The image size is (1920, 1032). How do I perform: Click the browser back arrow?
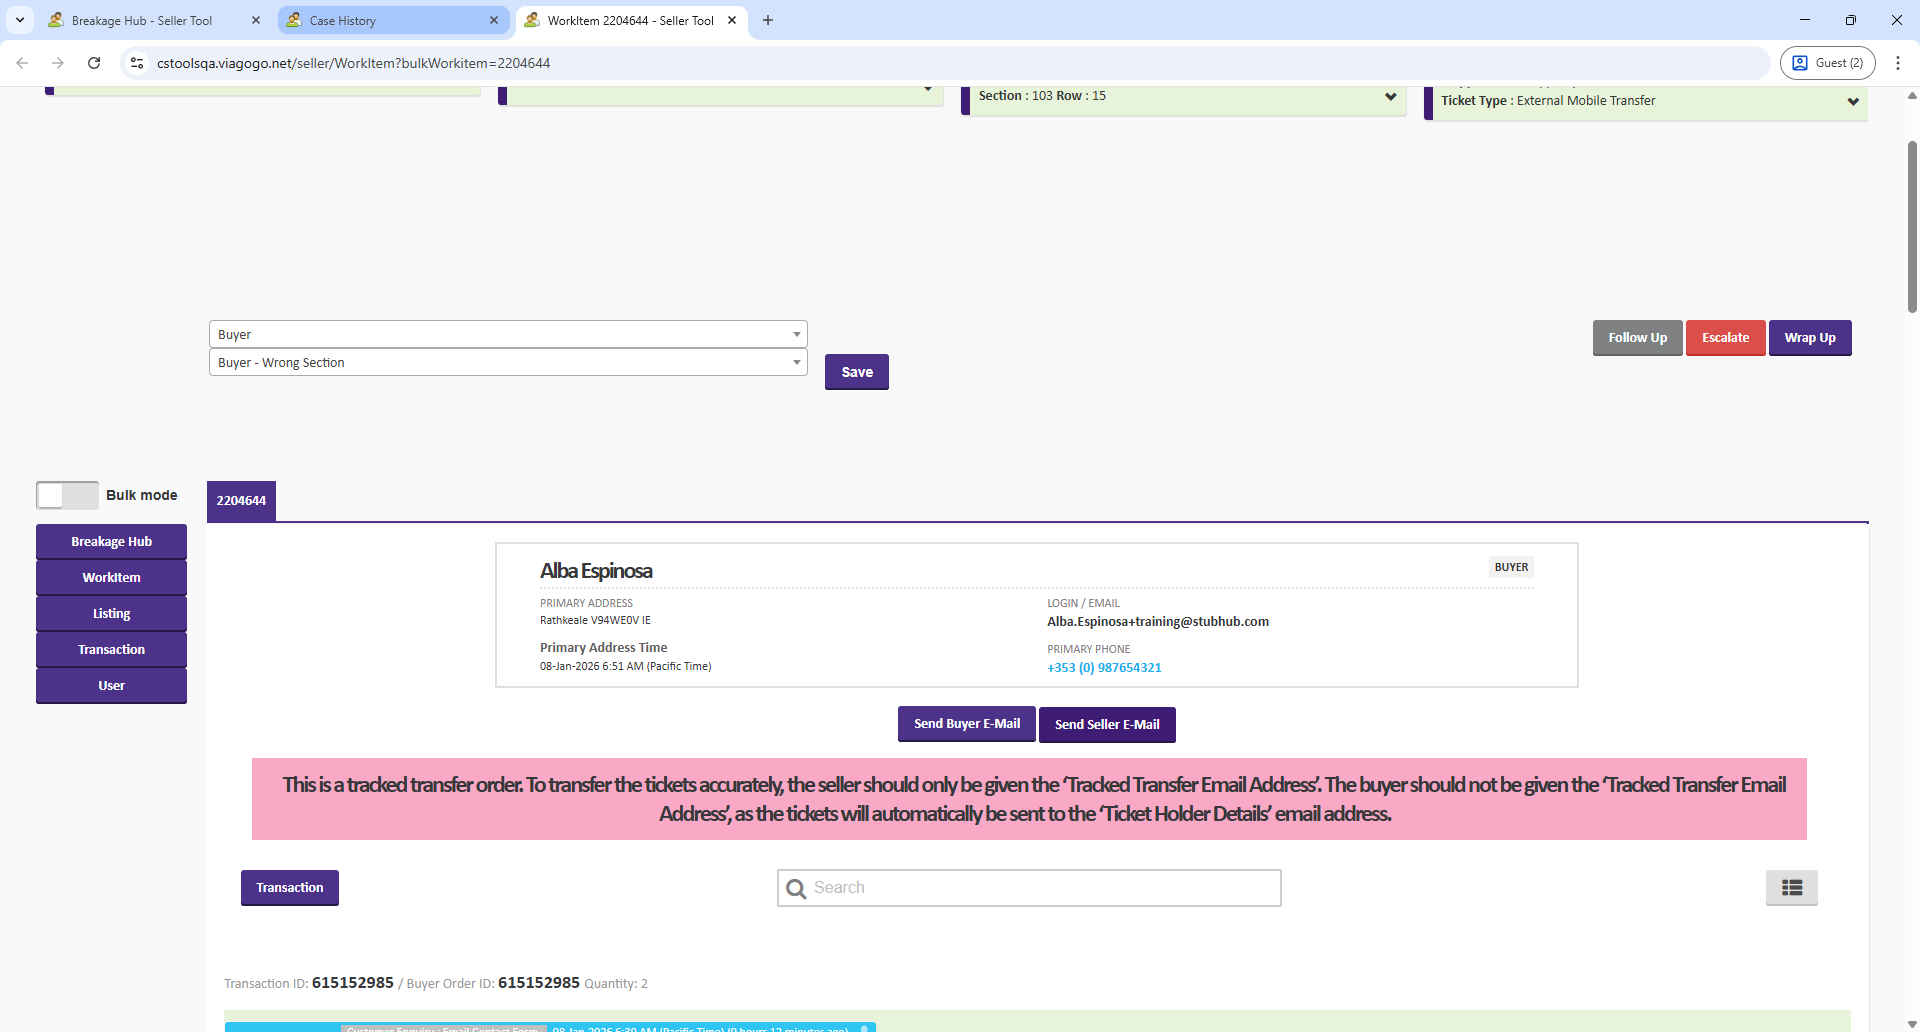pos(22,63)
